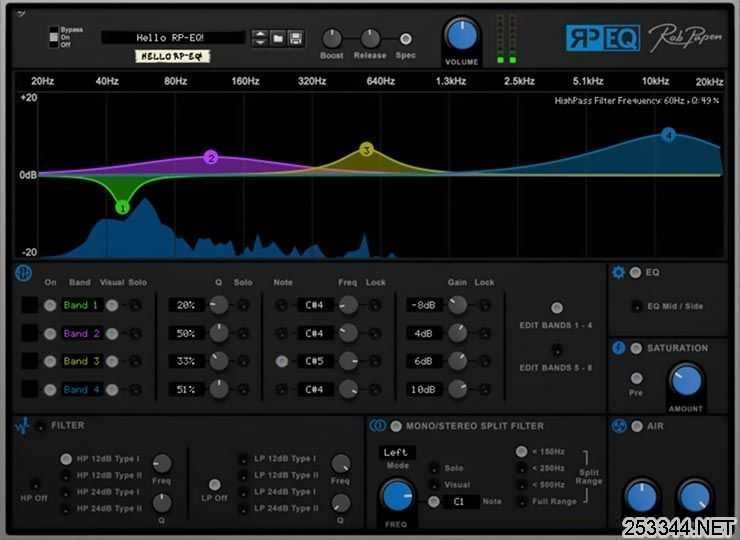Select band 2 purple node on the graph

coord(211,157)
